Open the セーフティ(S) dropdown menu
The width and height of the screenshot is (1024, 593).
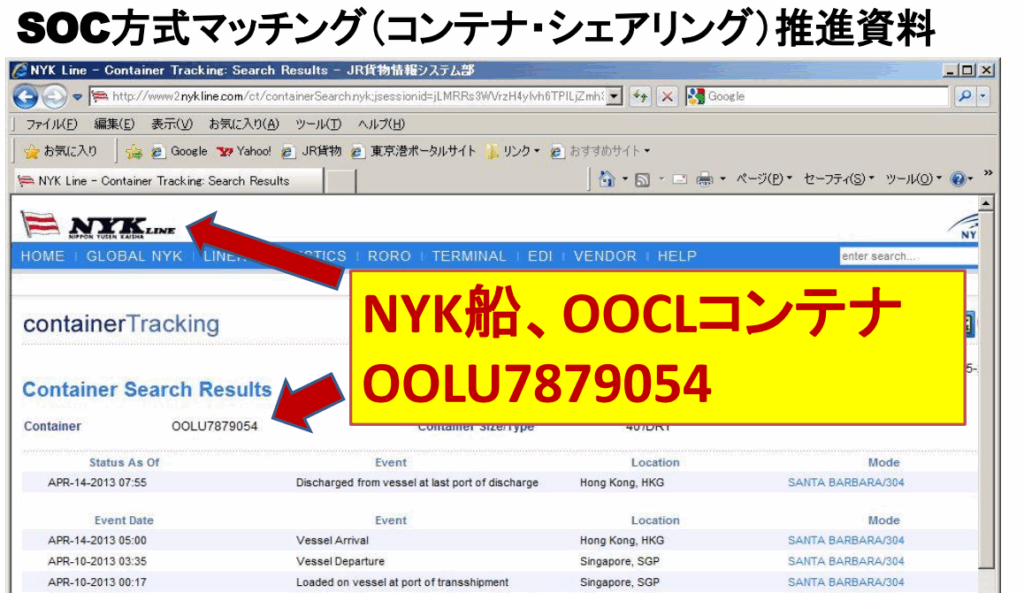tap(839, 179)
